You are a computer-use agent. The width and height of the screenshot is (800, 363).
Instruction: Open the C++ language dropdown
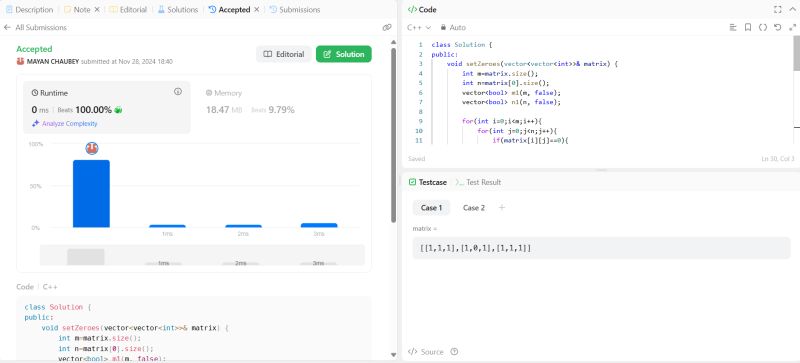[419, 28]
